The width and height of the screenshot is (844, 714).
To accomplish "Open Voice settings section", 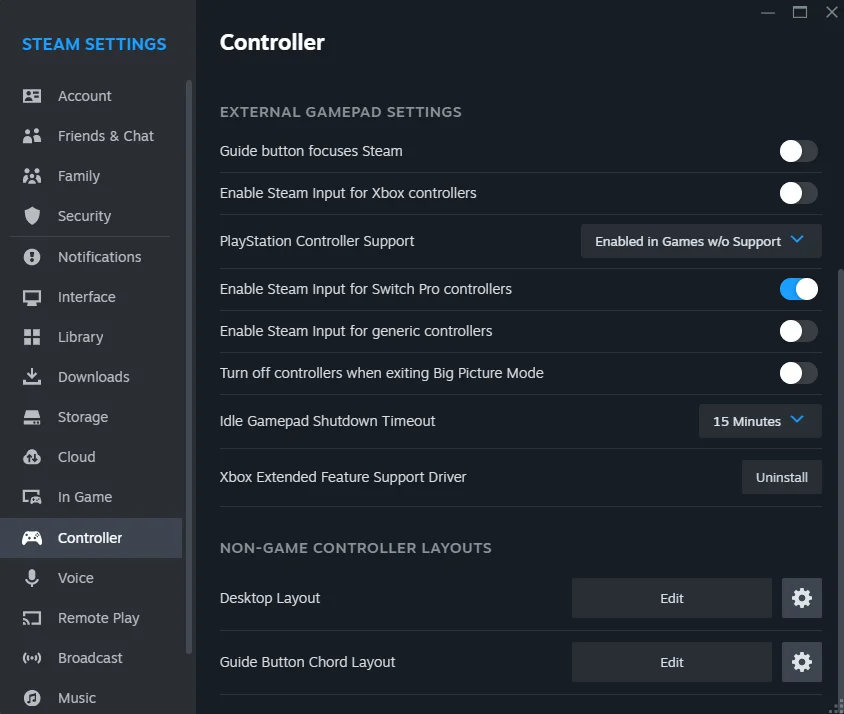I will [x=91, y=578].
